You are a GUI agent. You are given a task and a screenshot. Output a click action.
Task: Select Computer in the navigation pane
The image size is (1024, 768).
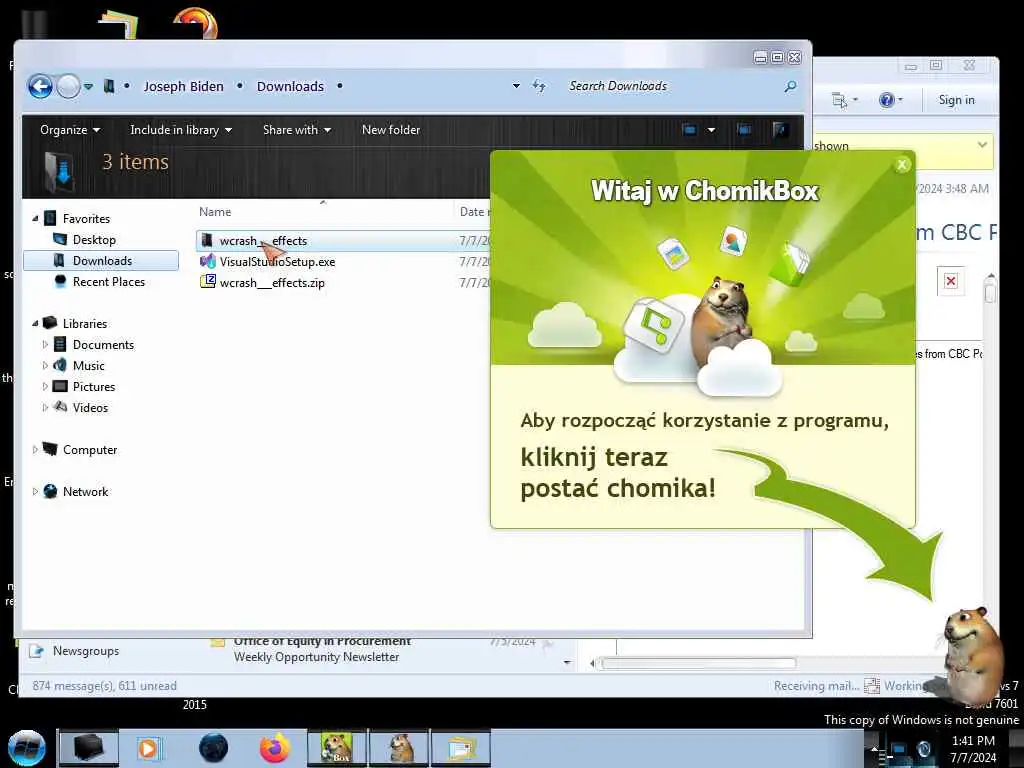[x=89, y=449]
